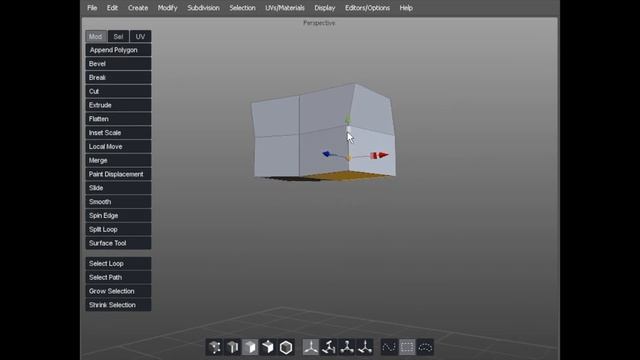
Task: Click the Slide tool button
Action: [x=118, y=188]
